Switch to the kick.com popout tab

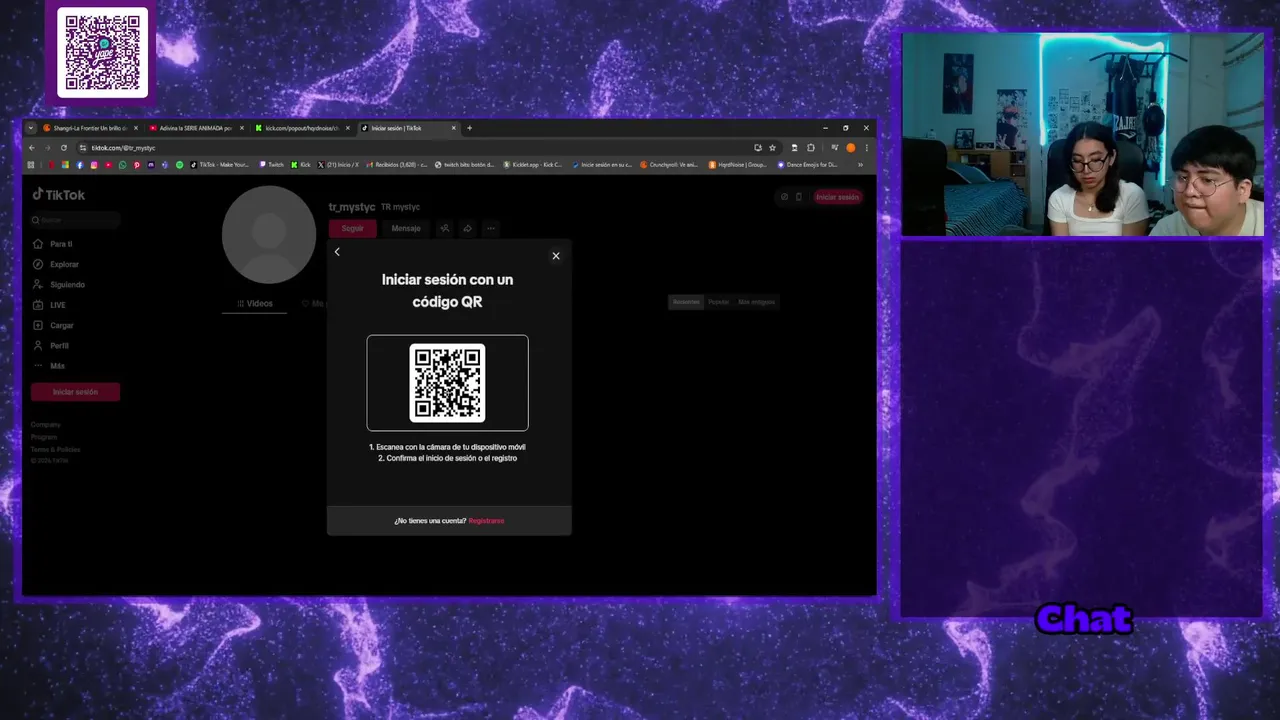301,128
